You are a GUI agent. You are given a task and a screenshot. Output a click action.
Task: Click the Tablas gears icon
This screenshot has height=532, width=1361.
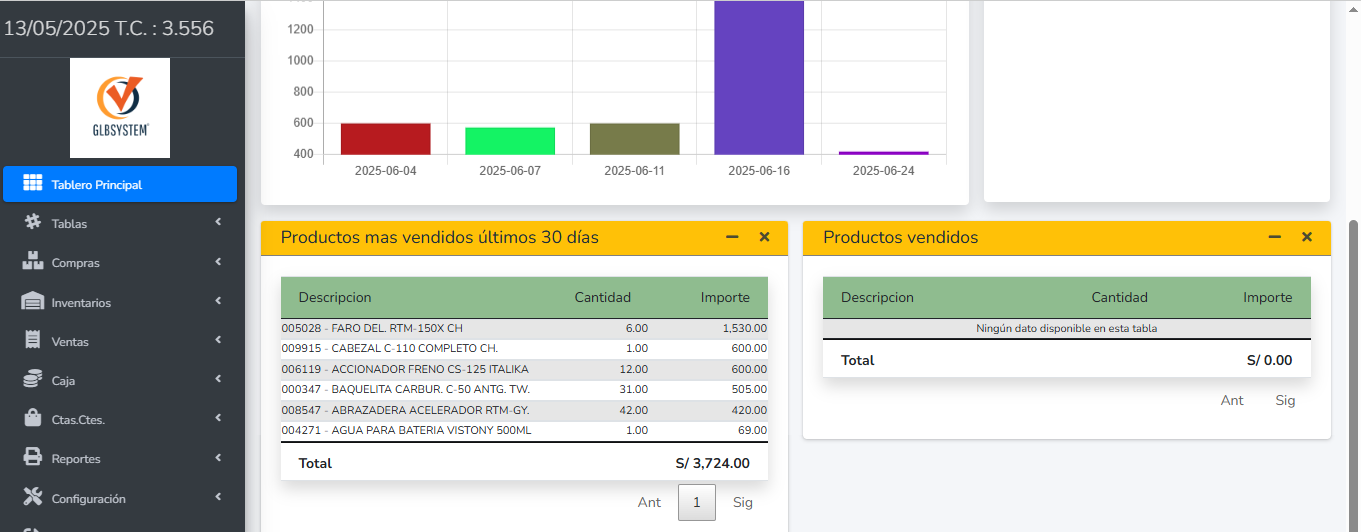[32, 223]
